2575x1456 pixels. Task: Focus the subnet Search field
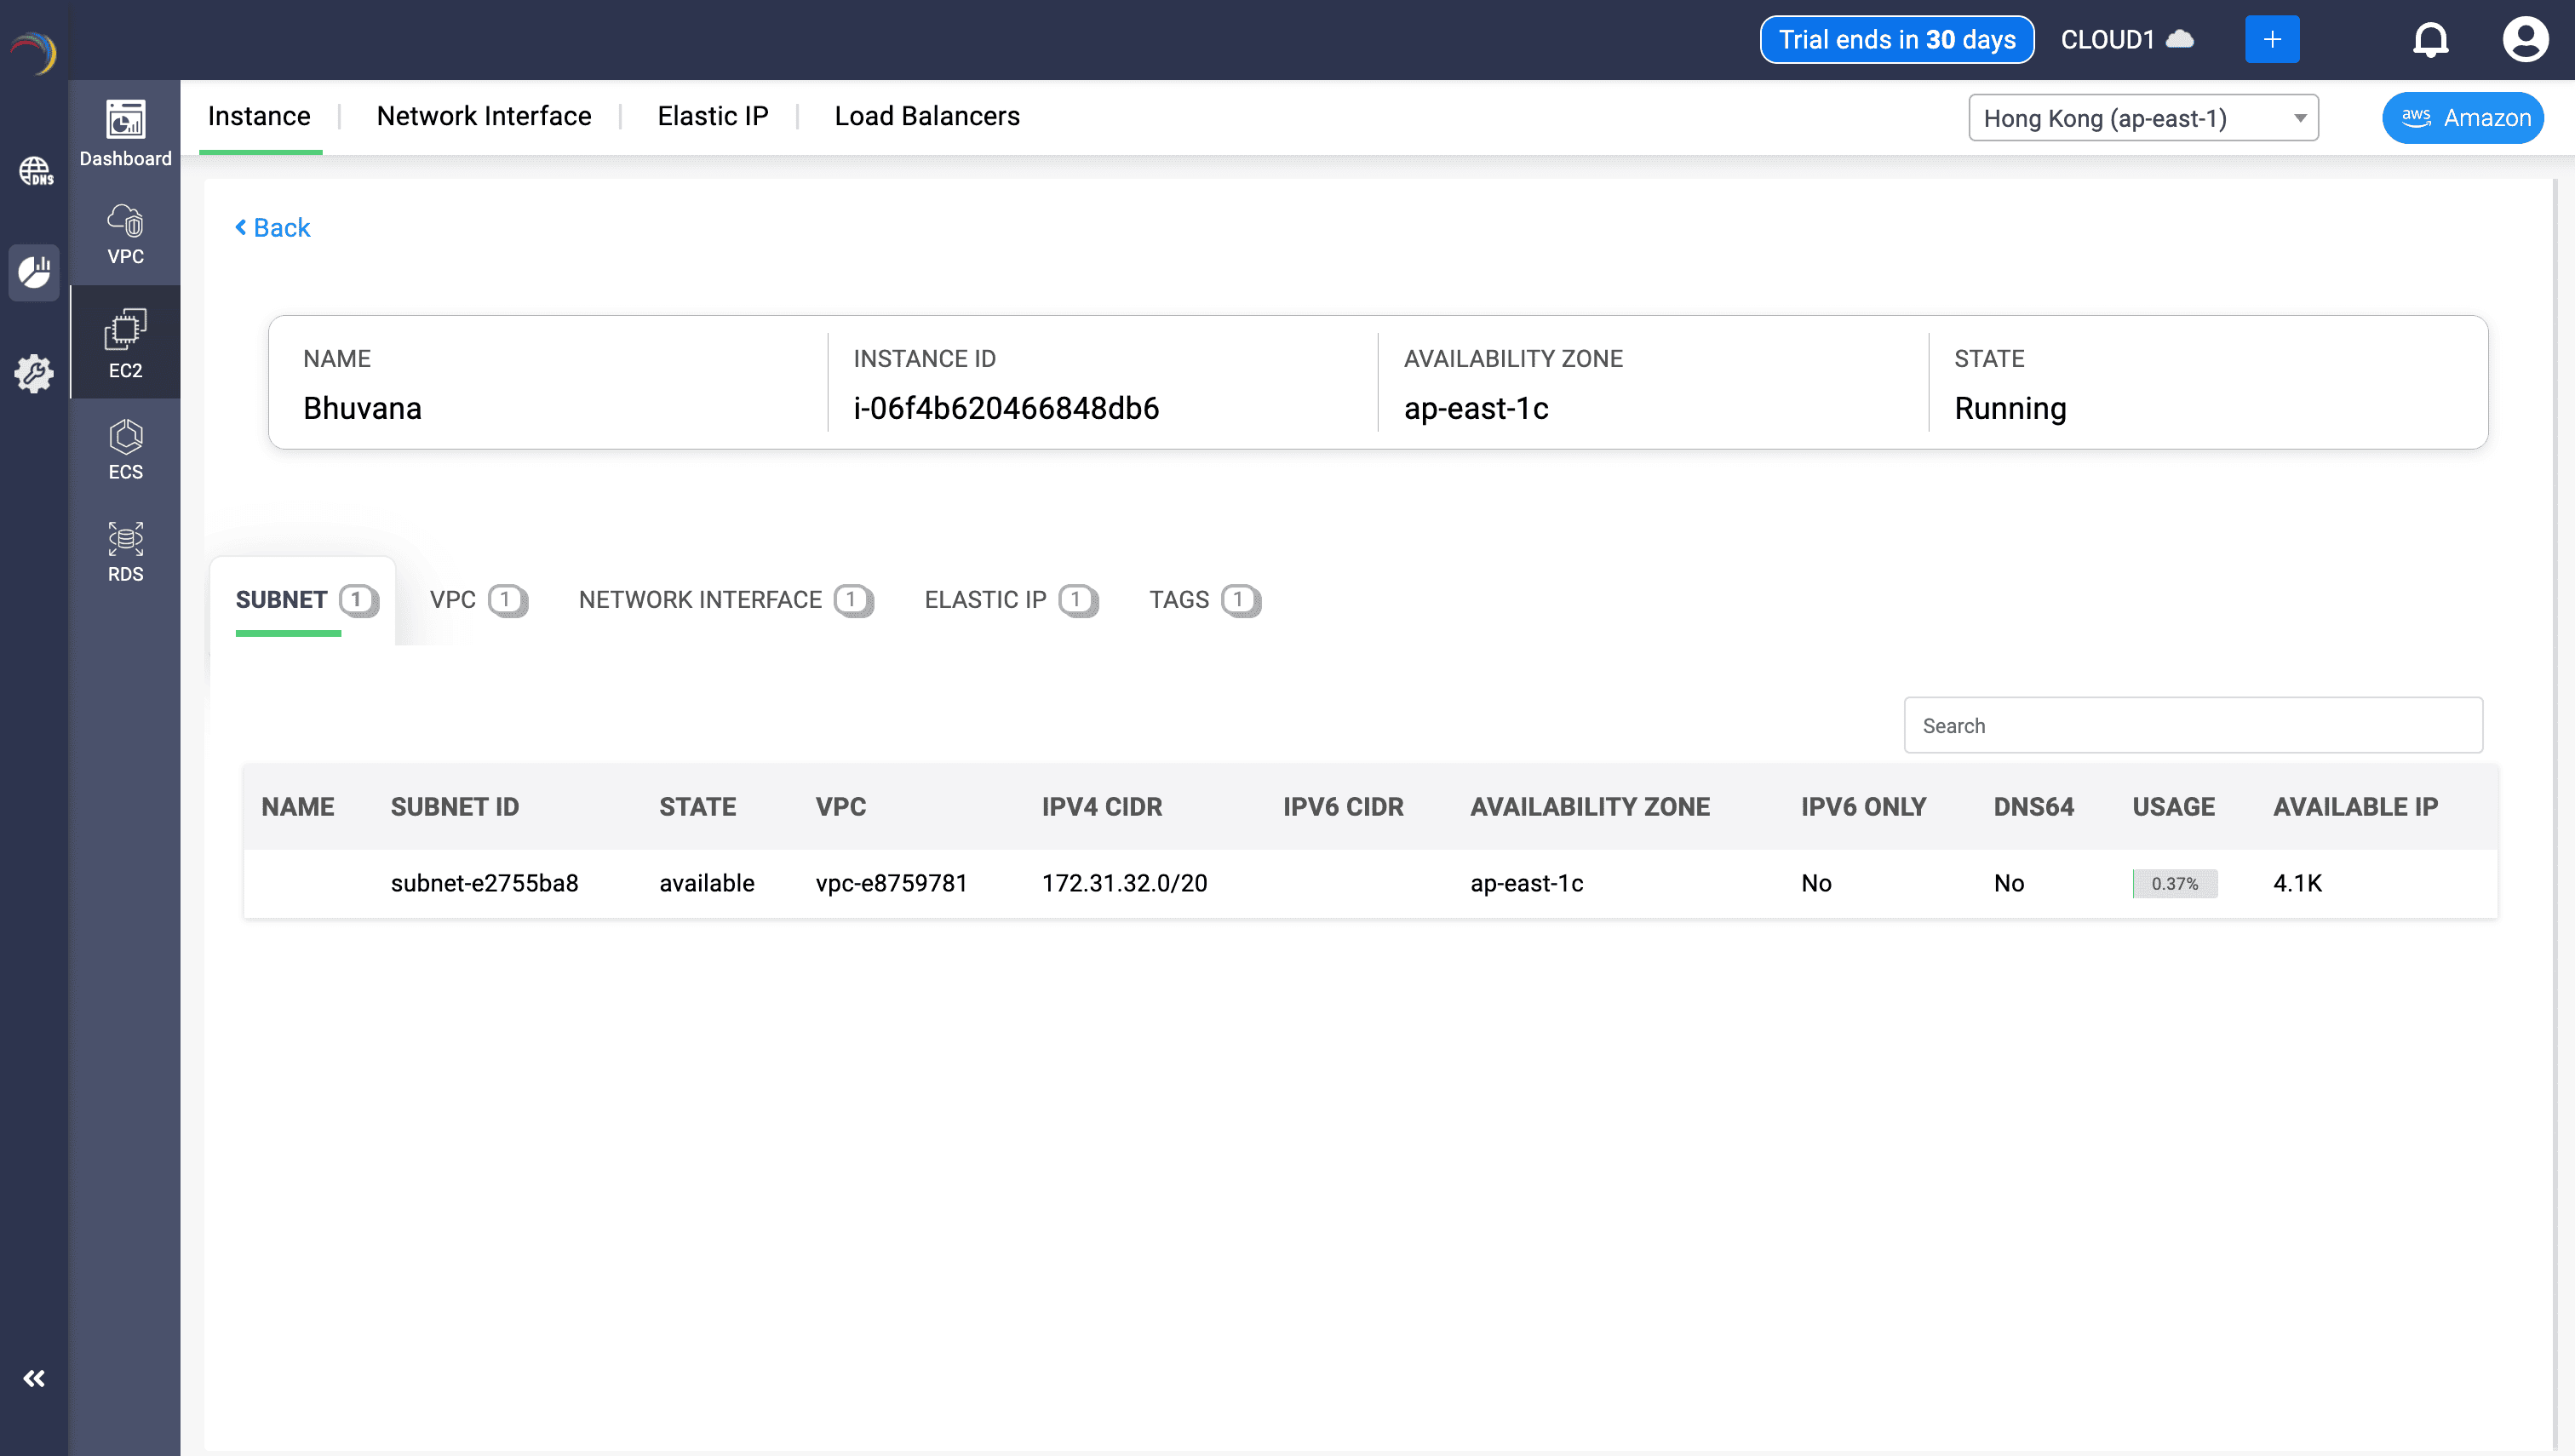[2192, 726]
